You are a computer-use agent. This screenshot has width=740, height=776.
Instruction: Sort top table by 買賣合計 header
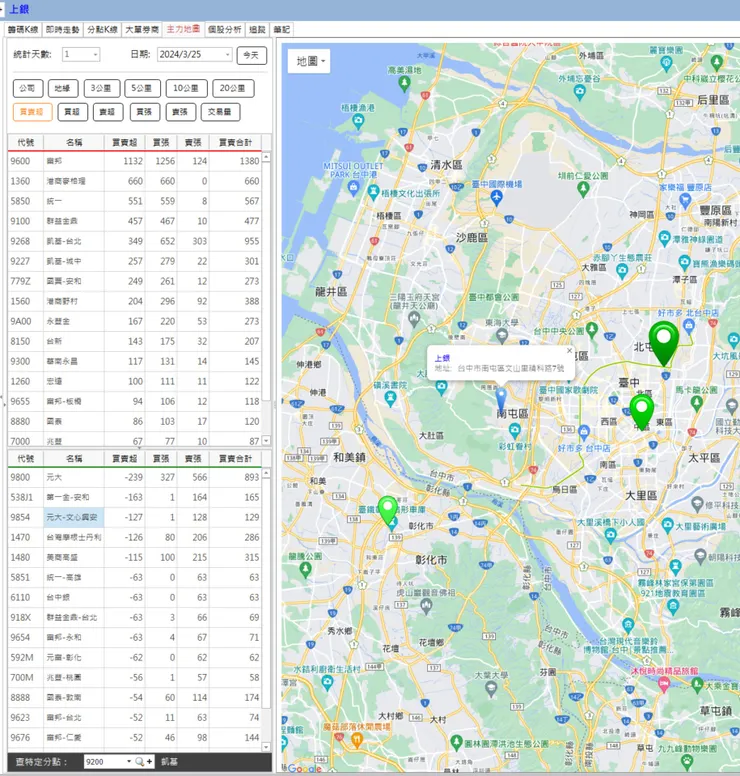point(235,143)
